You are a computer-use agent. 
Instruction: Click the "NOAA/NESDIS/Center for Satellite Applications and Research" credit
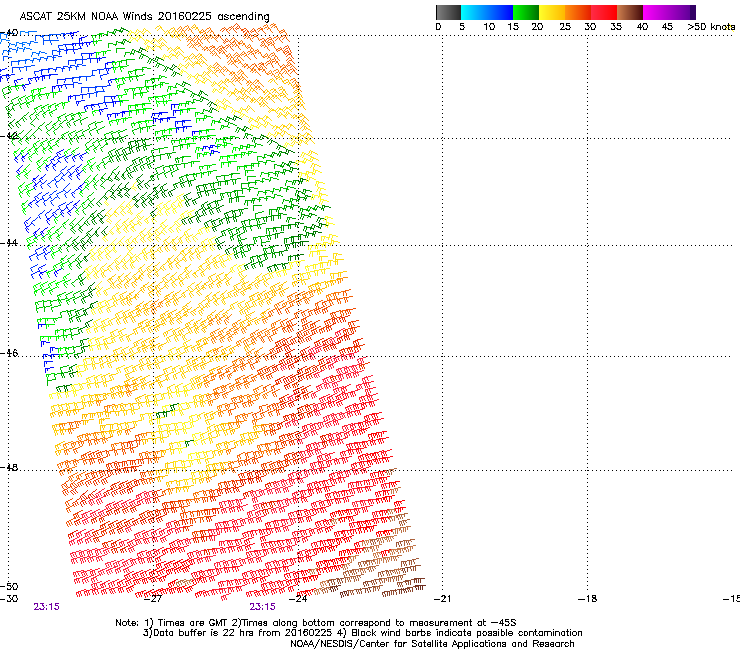pyautogui.click(x=432, y=644)
